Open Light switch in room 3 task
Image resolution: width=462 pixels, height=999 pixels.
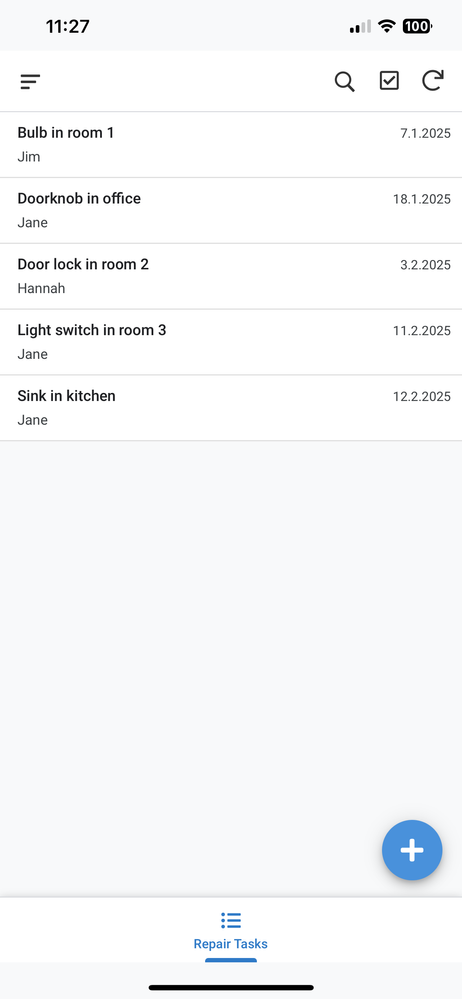231,342
